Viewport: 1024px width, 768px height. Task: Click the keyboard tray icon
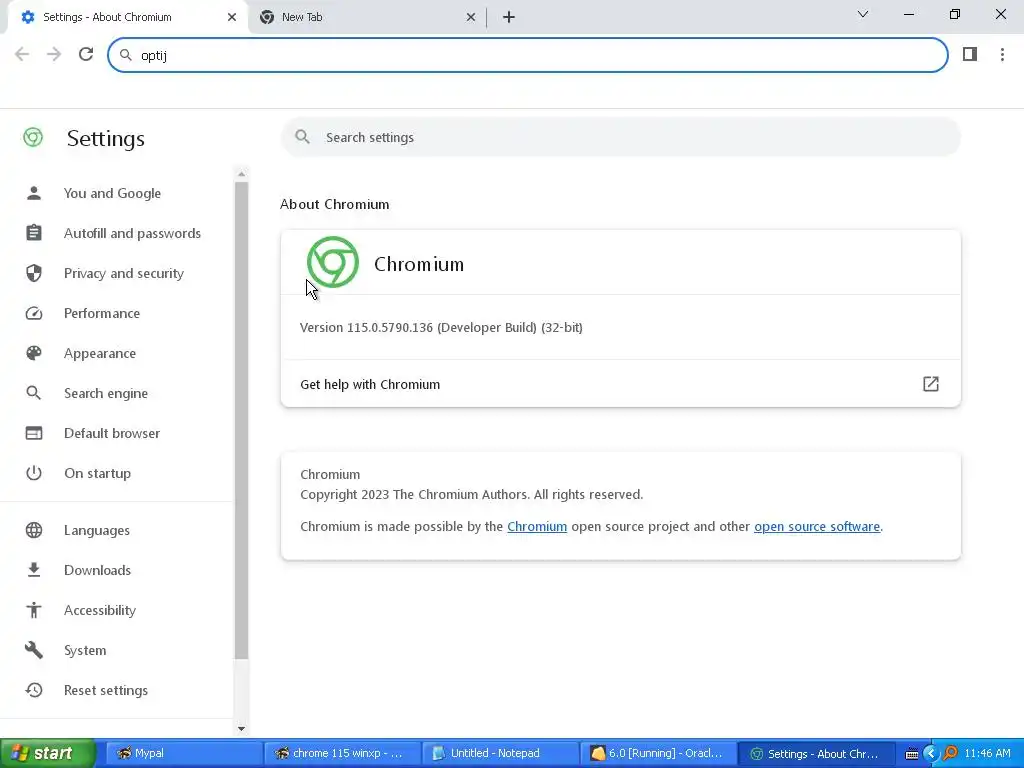point(912,754)
